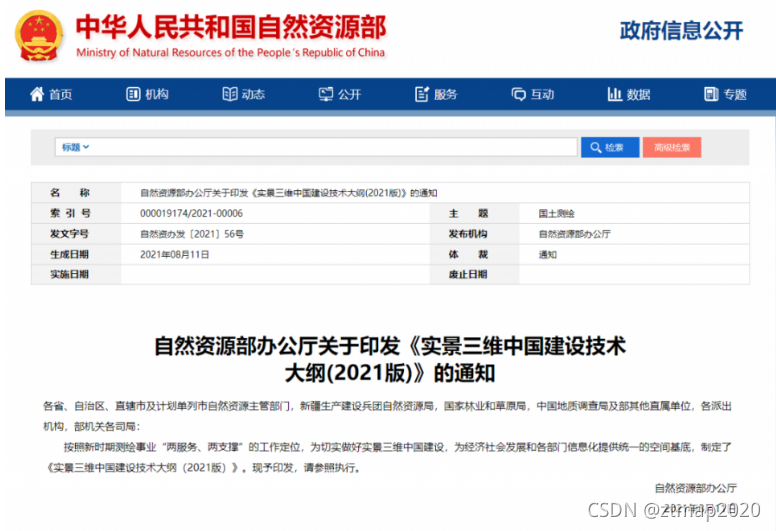The image size is (776, 531).
Task: Select the date 2021年08月11日
Action: pos(174,254)
